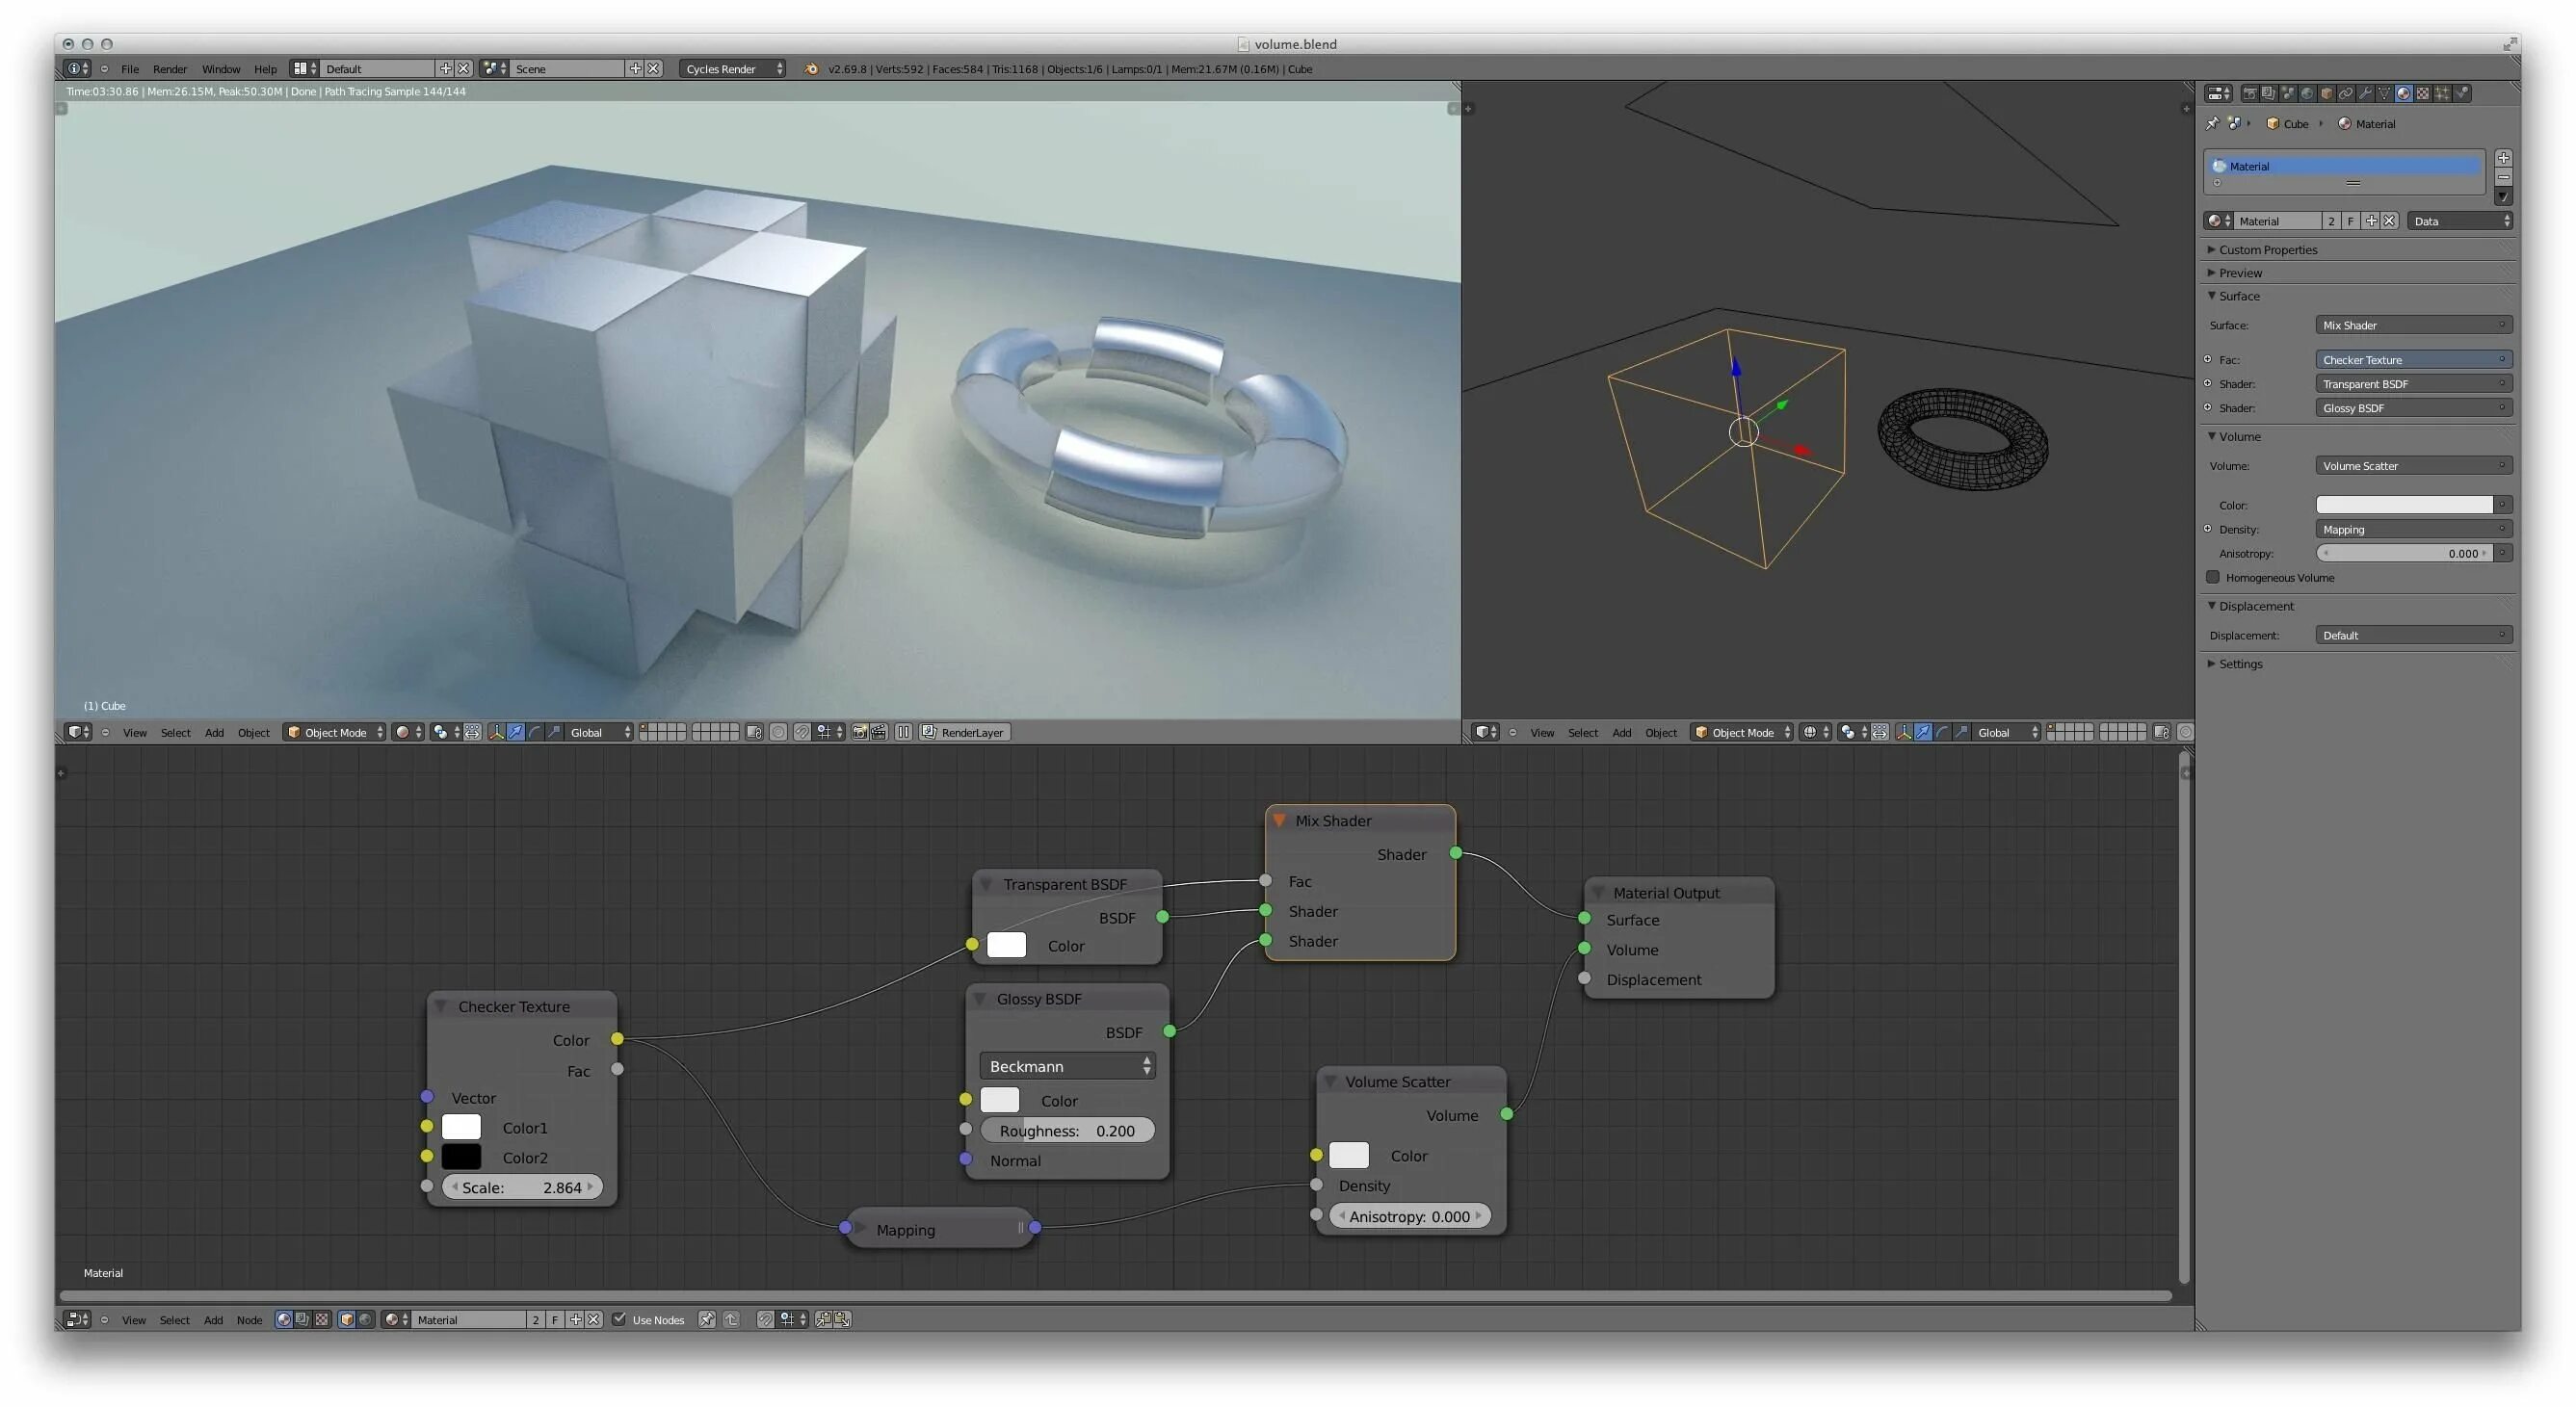Open the Cycles Render engine dropdown
This screenshot has width=2576, height=1407.
click(733, 69)
